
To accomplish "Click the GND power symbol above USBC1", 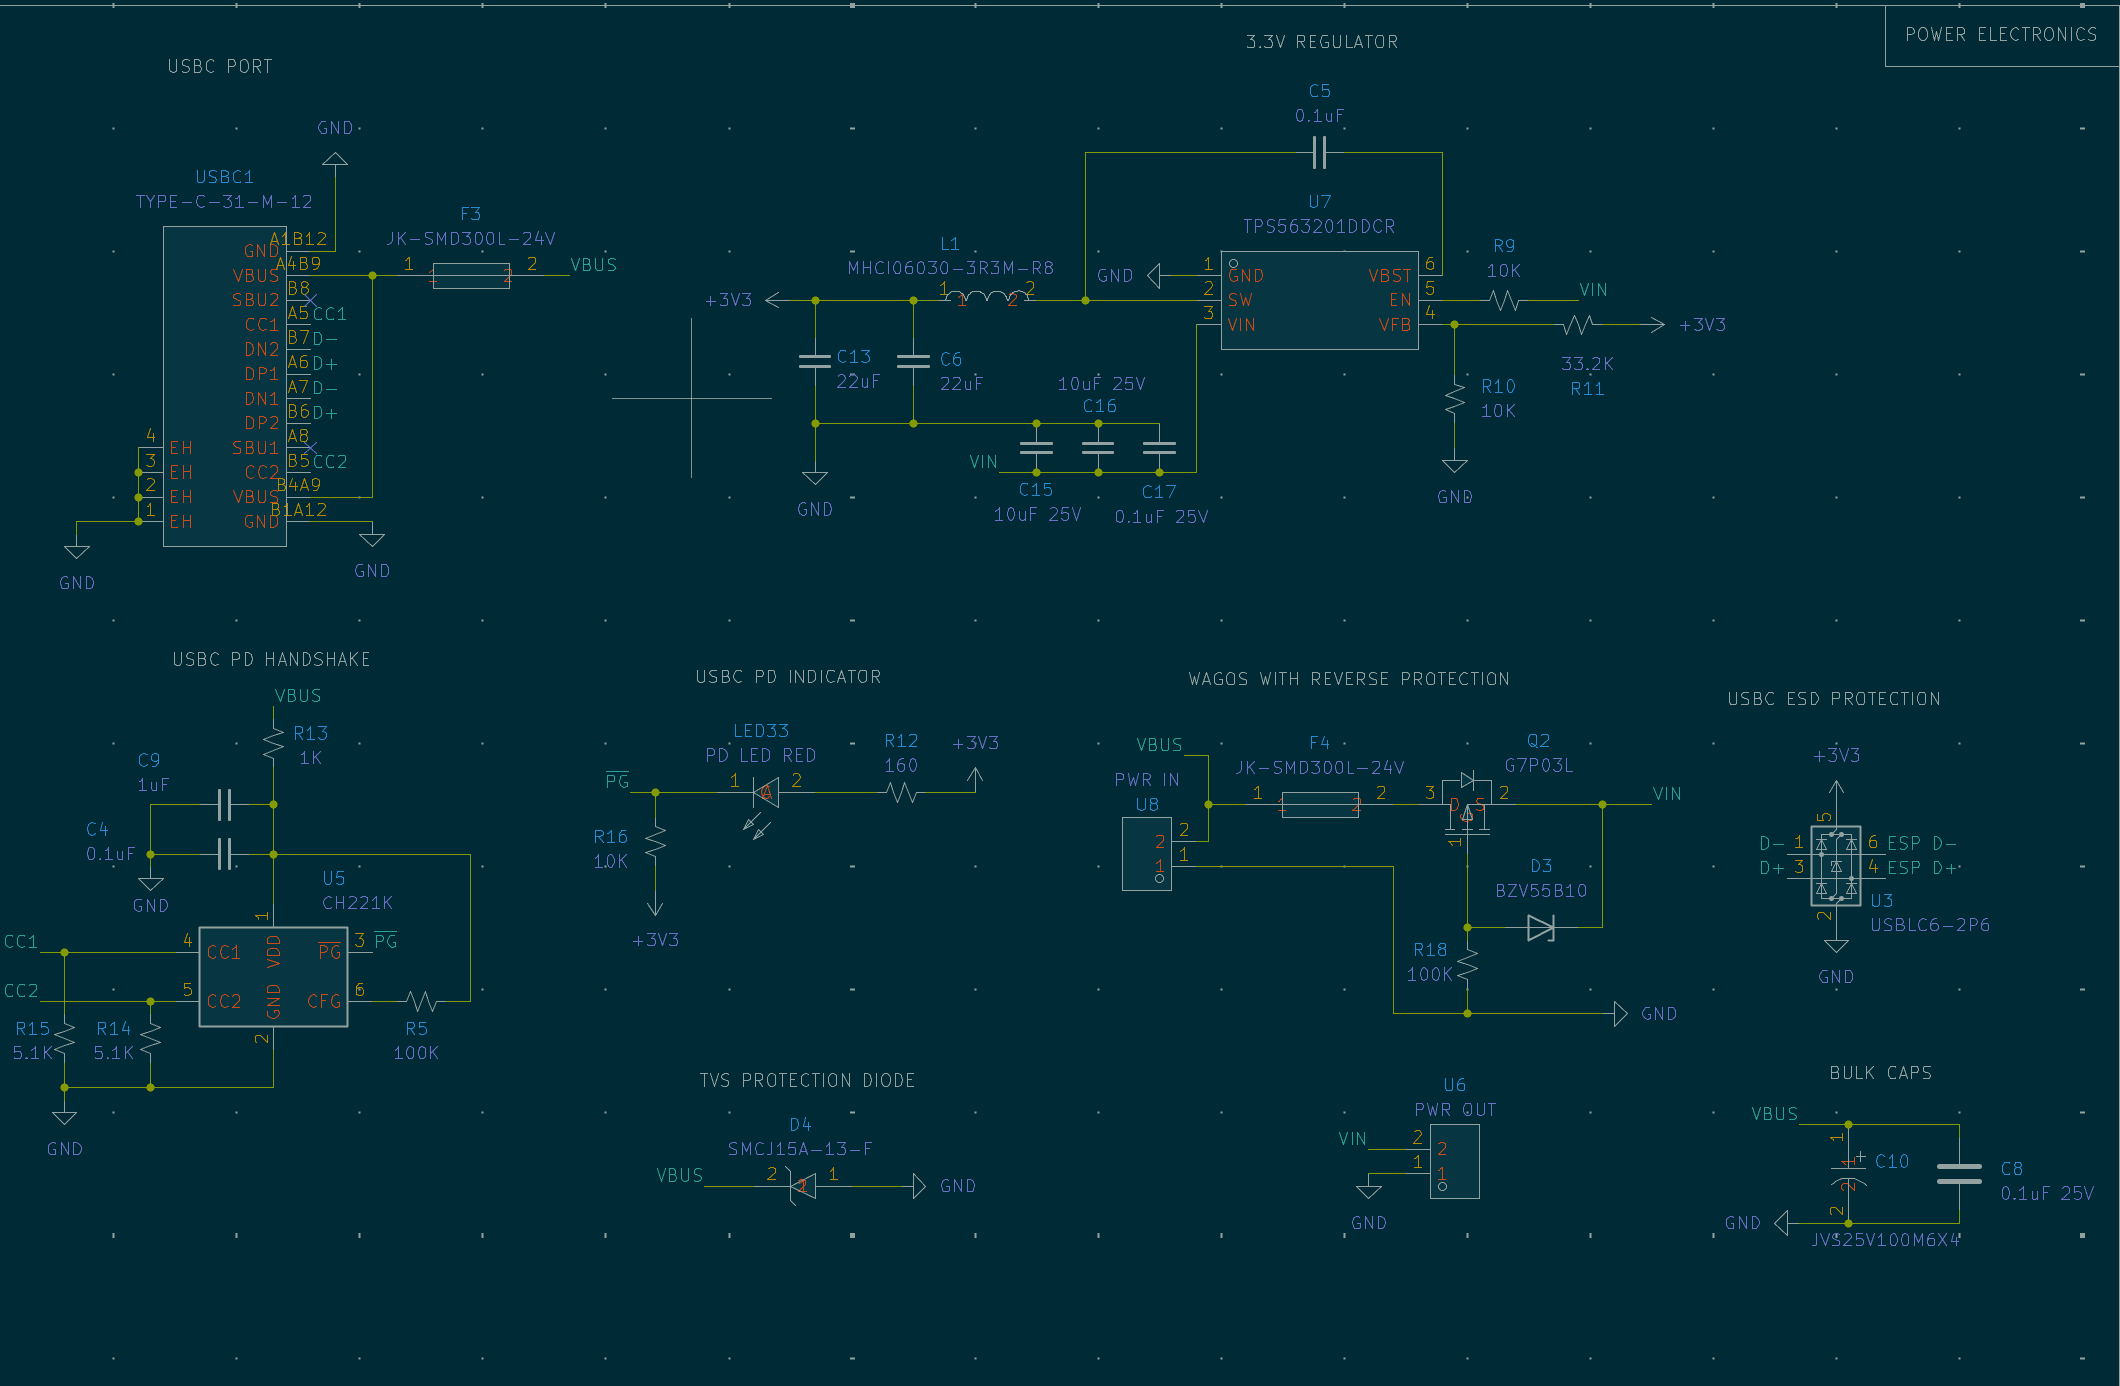I will click(335, 159).
